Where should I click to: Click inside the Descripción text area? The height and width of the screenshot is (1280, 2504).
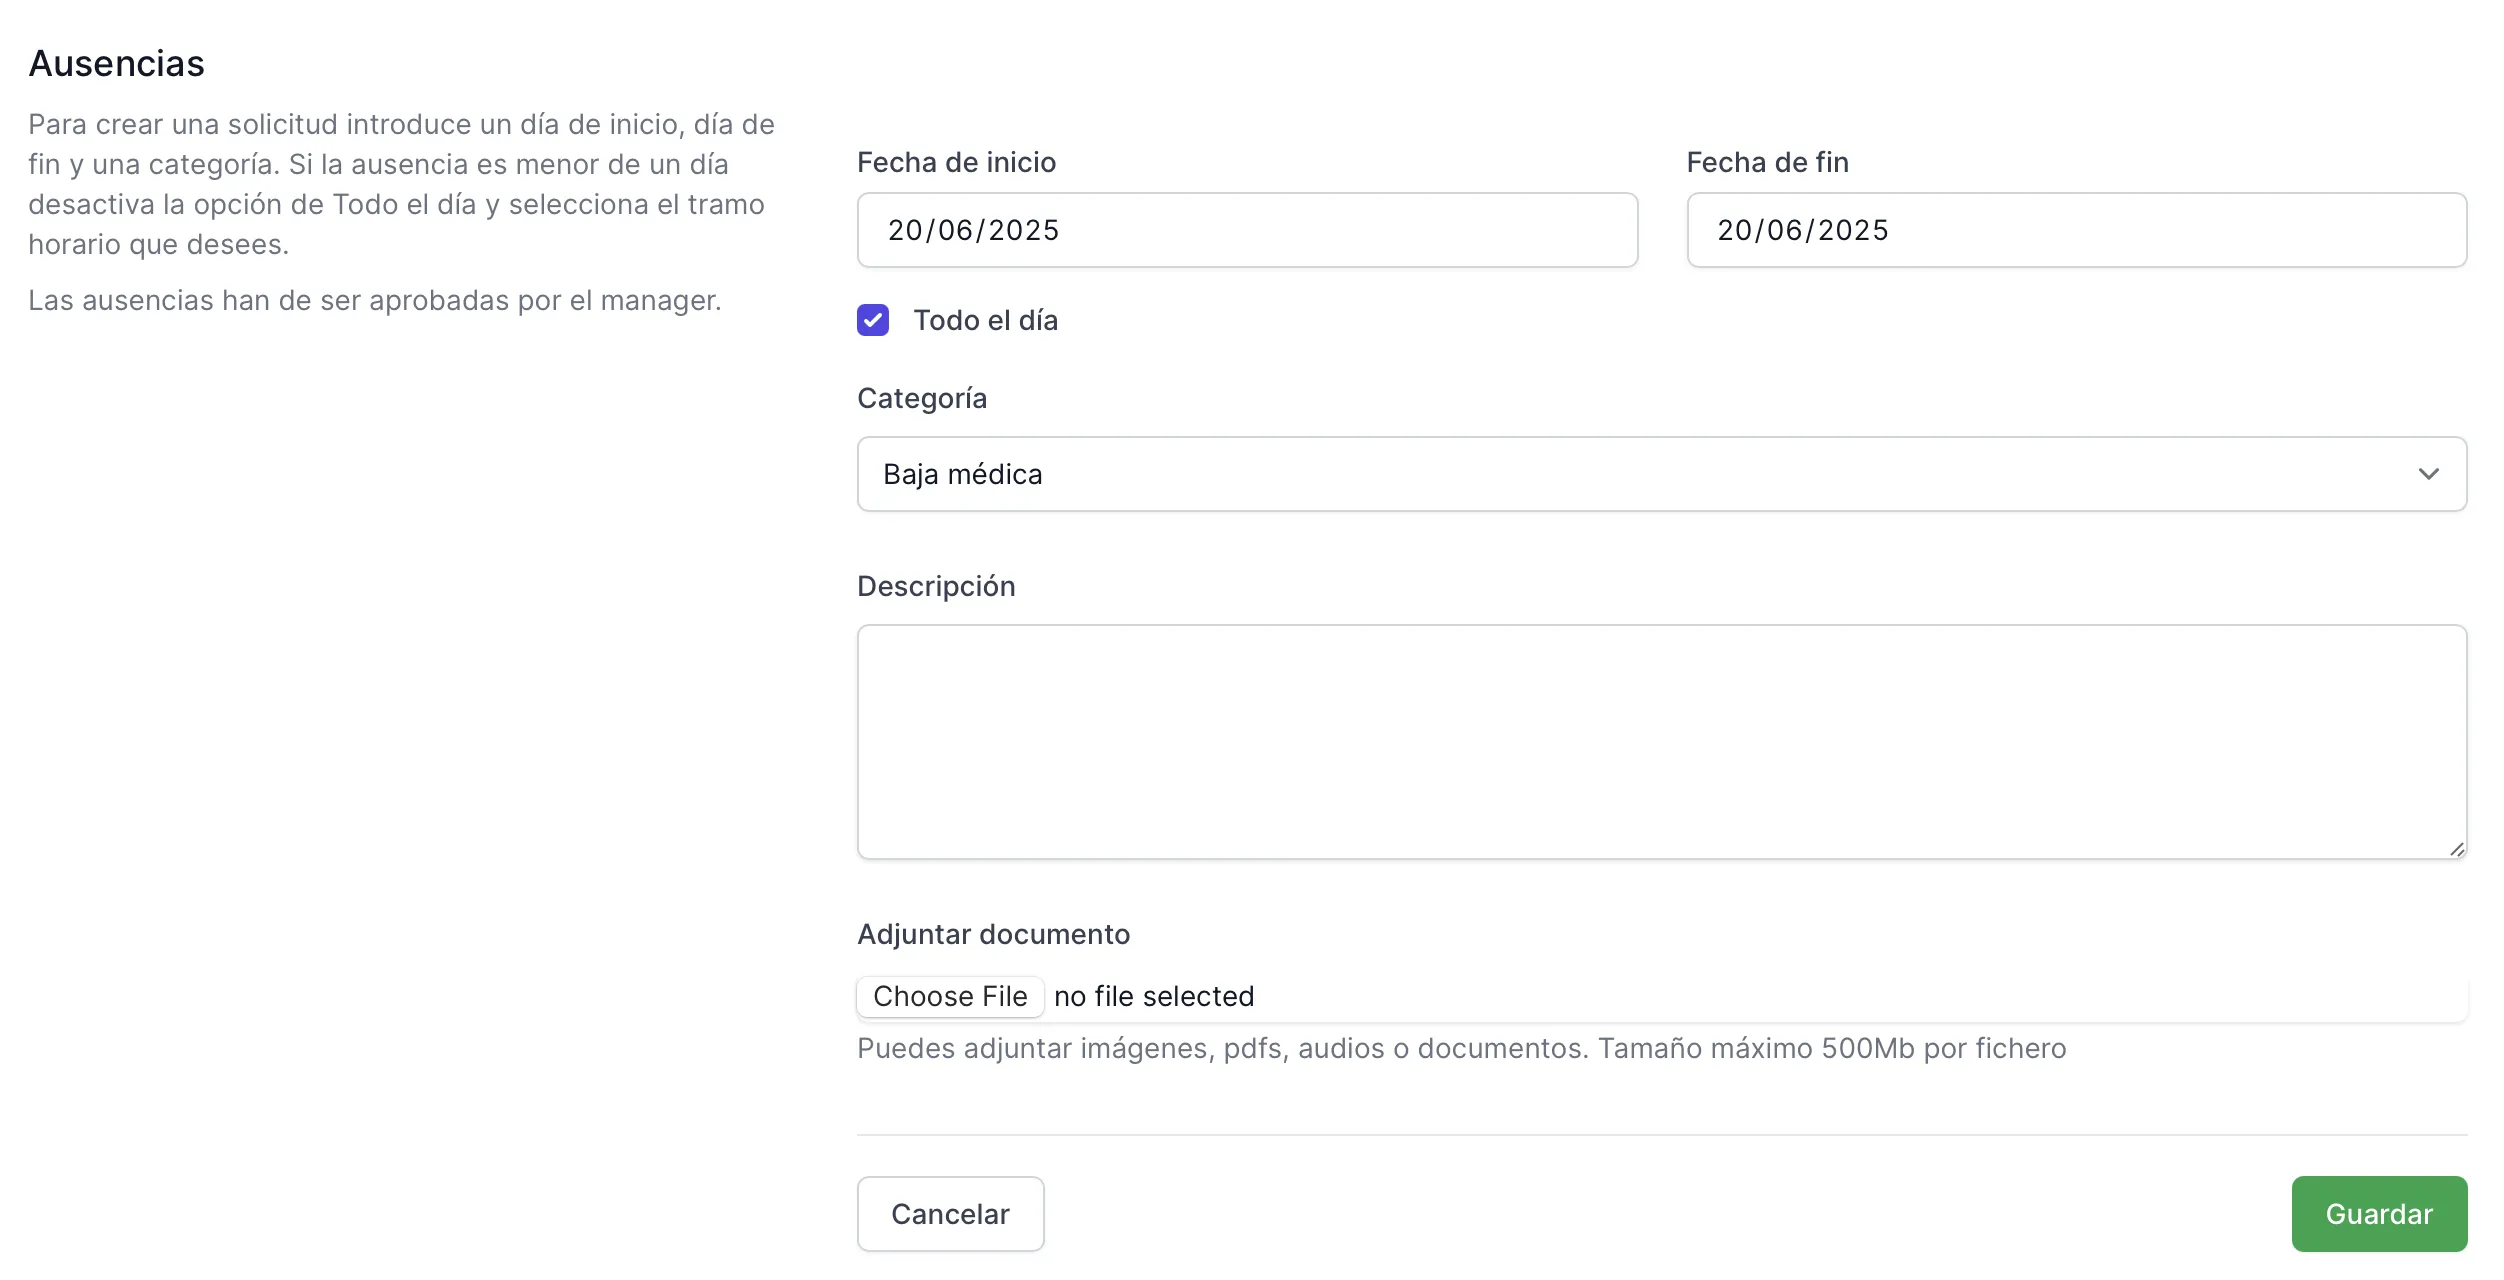(x=1660, y=740)
